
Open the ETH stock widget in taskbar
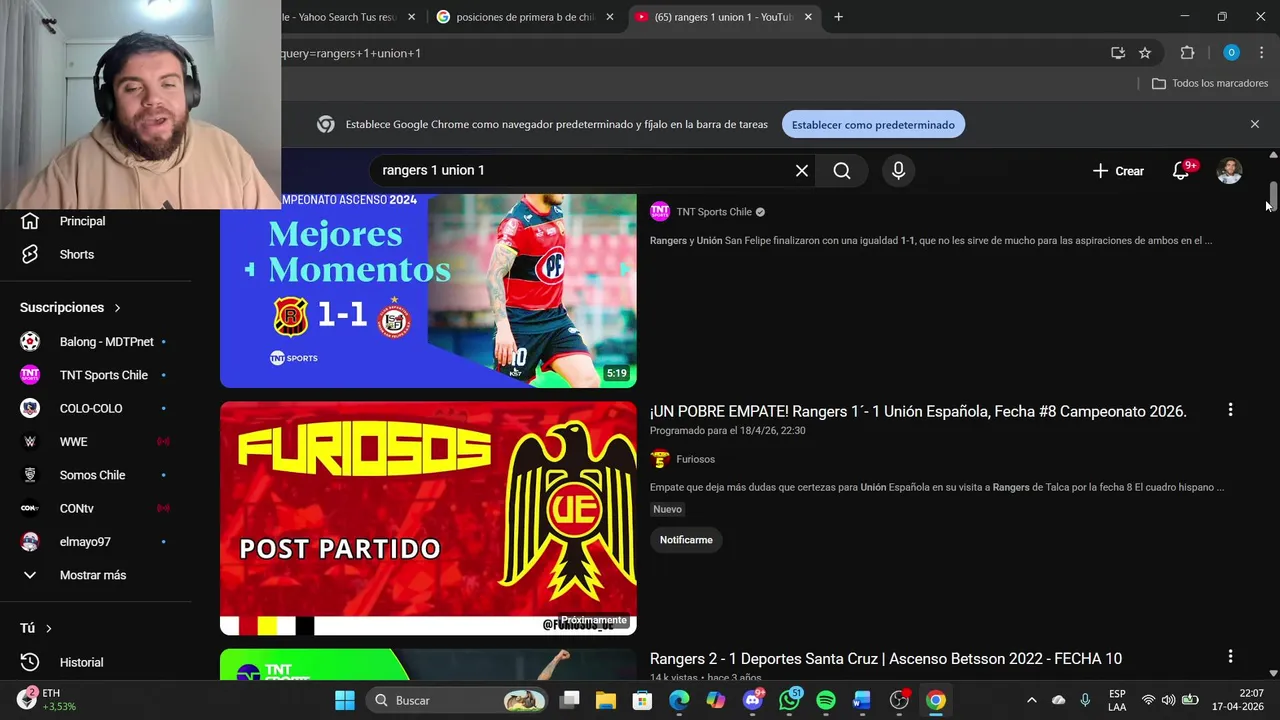[48, 700]
